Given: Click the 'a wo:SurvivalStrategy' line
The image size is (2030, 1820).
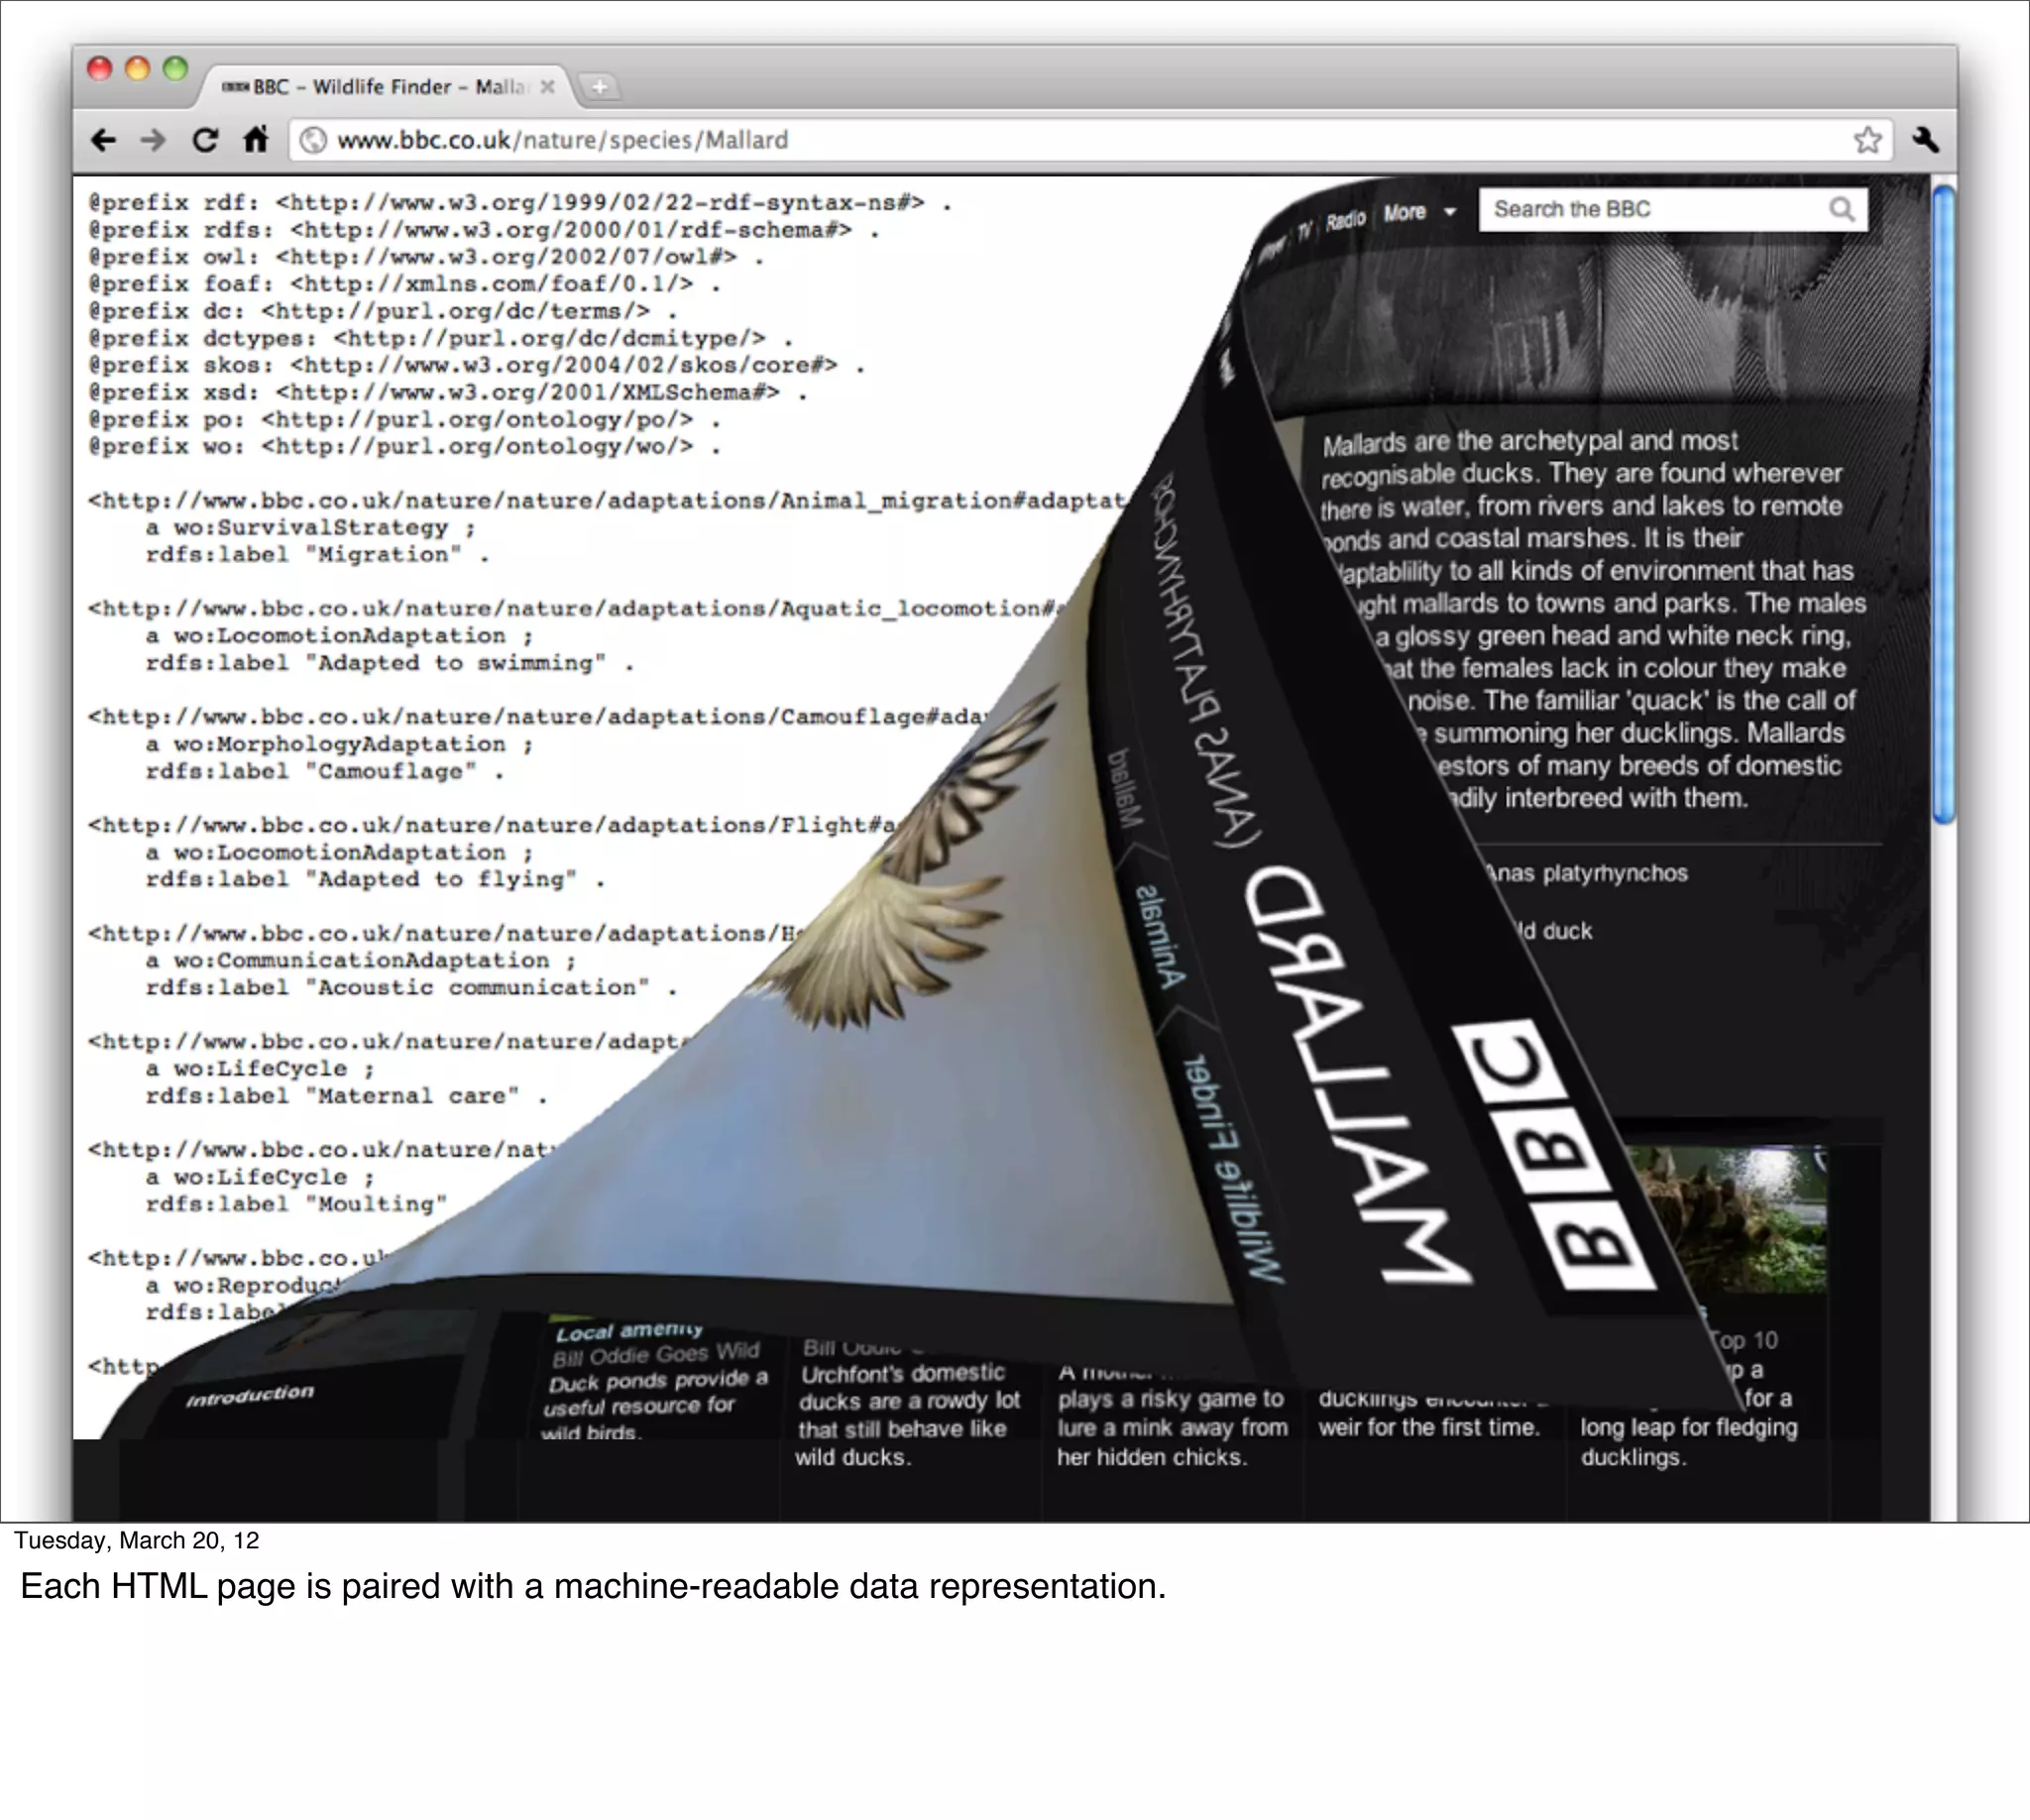Looking at the screenshot, I should pyautogui.click(x=310, y=528).
